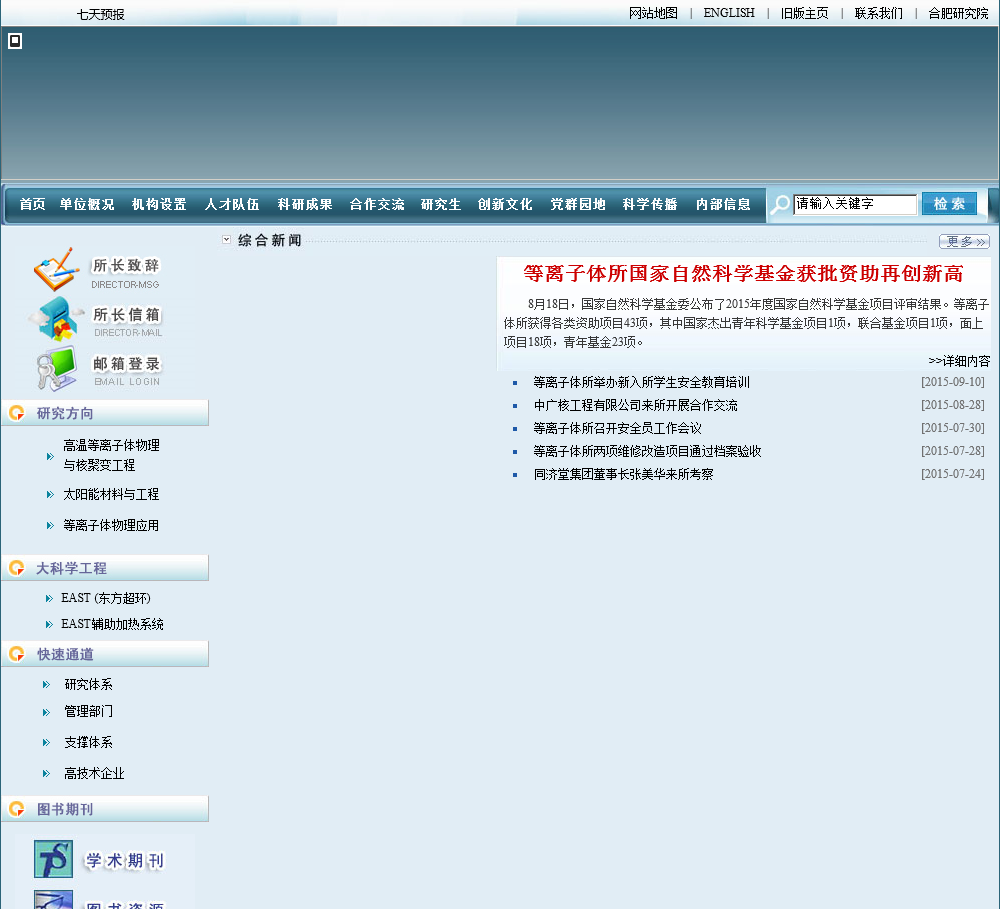Click arrow bullet beside 研究体系
Image resolution: width=1000 pixels, height=909 pixels.
(46, 684)
